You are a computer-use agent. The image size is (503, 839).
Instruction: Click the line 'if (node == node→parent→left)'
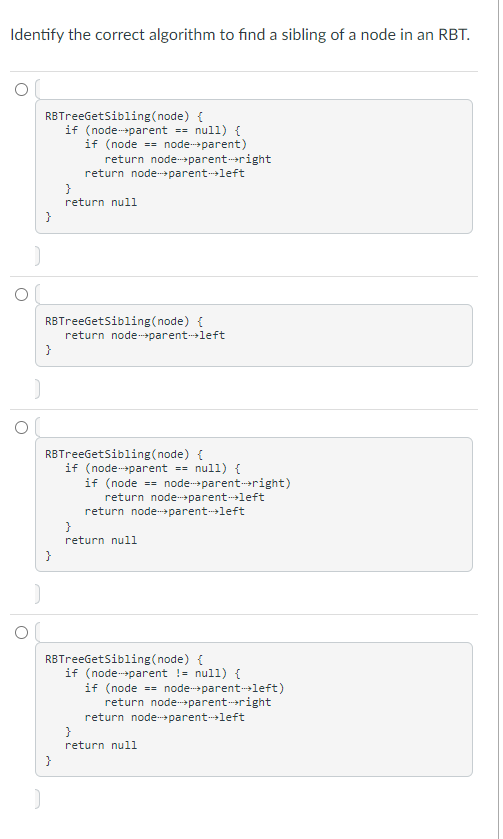(x=185, y=688)
